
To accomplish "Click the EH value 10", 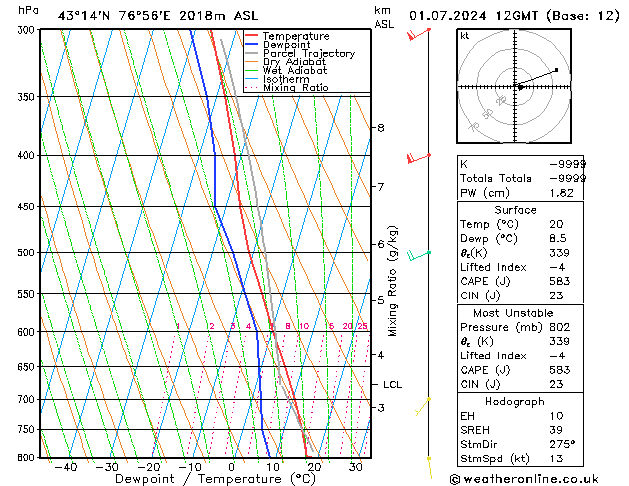I will click(556, 416).
